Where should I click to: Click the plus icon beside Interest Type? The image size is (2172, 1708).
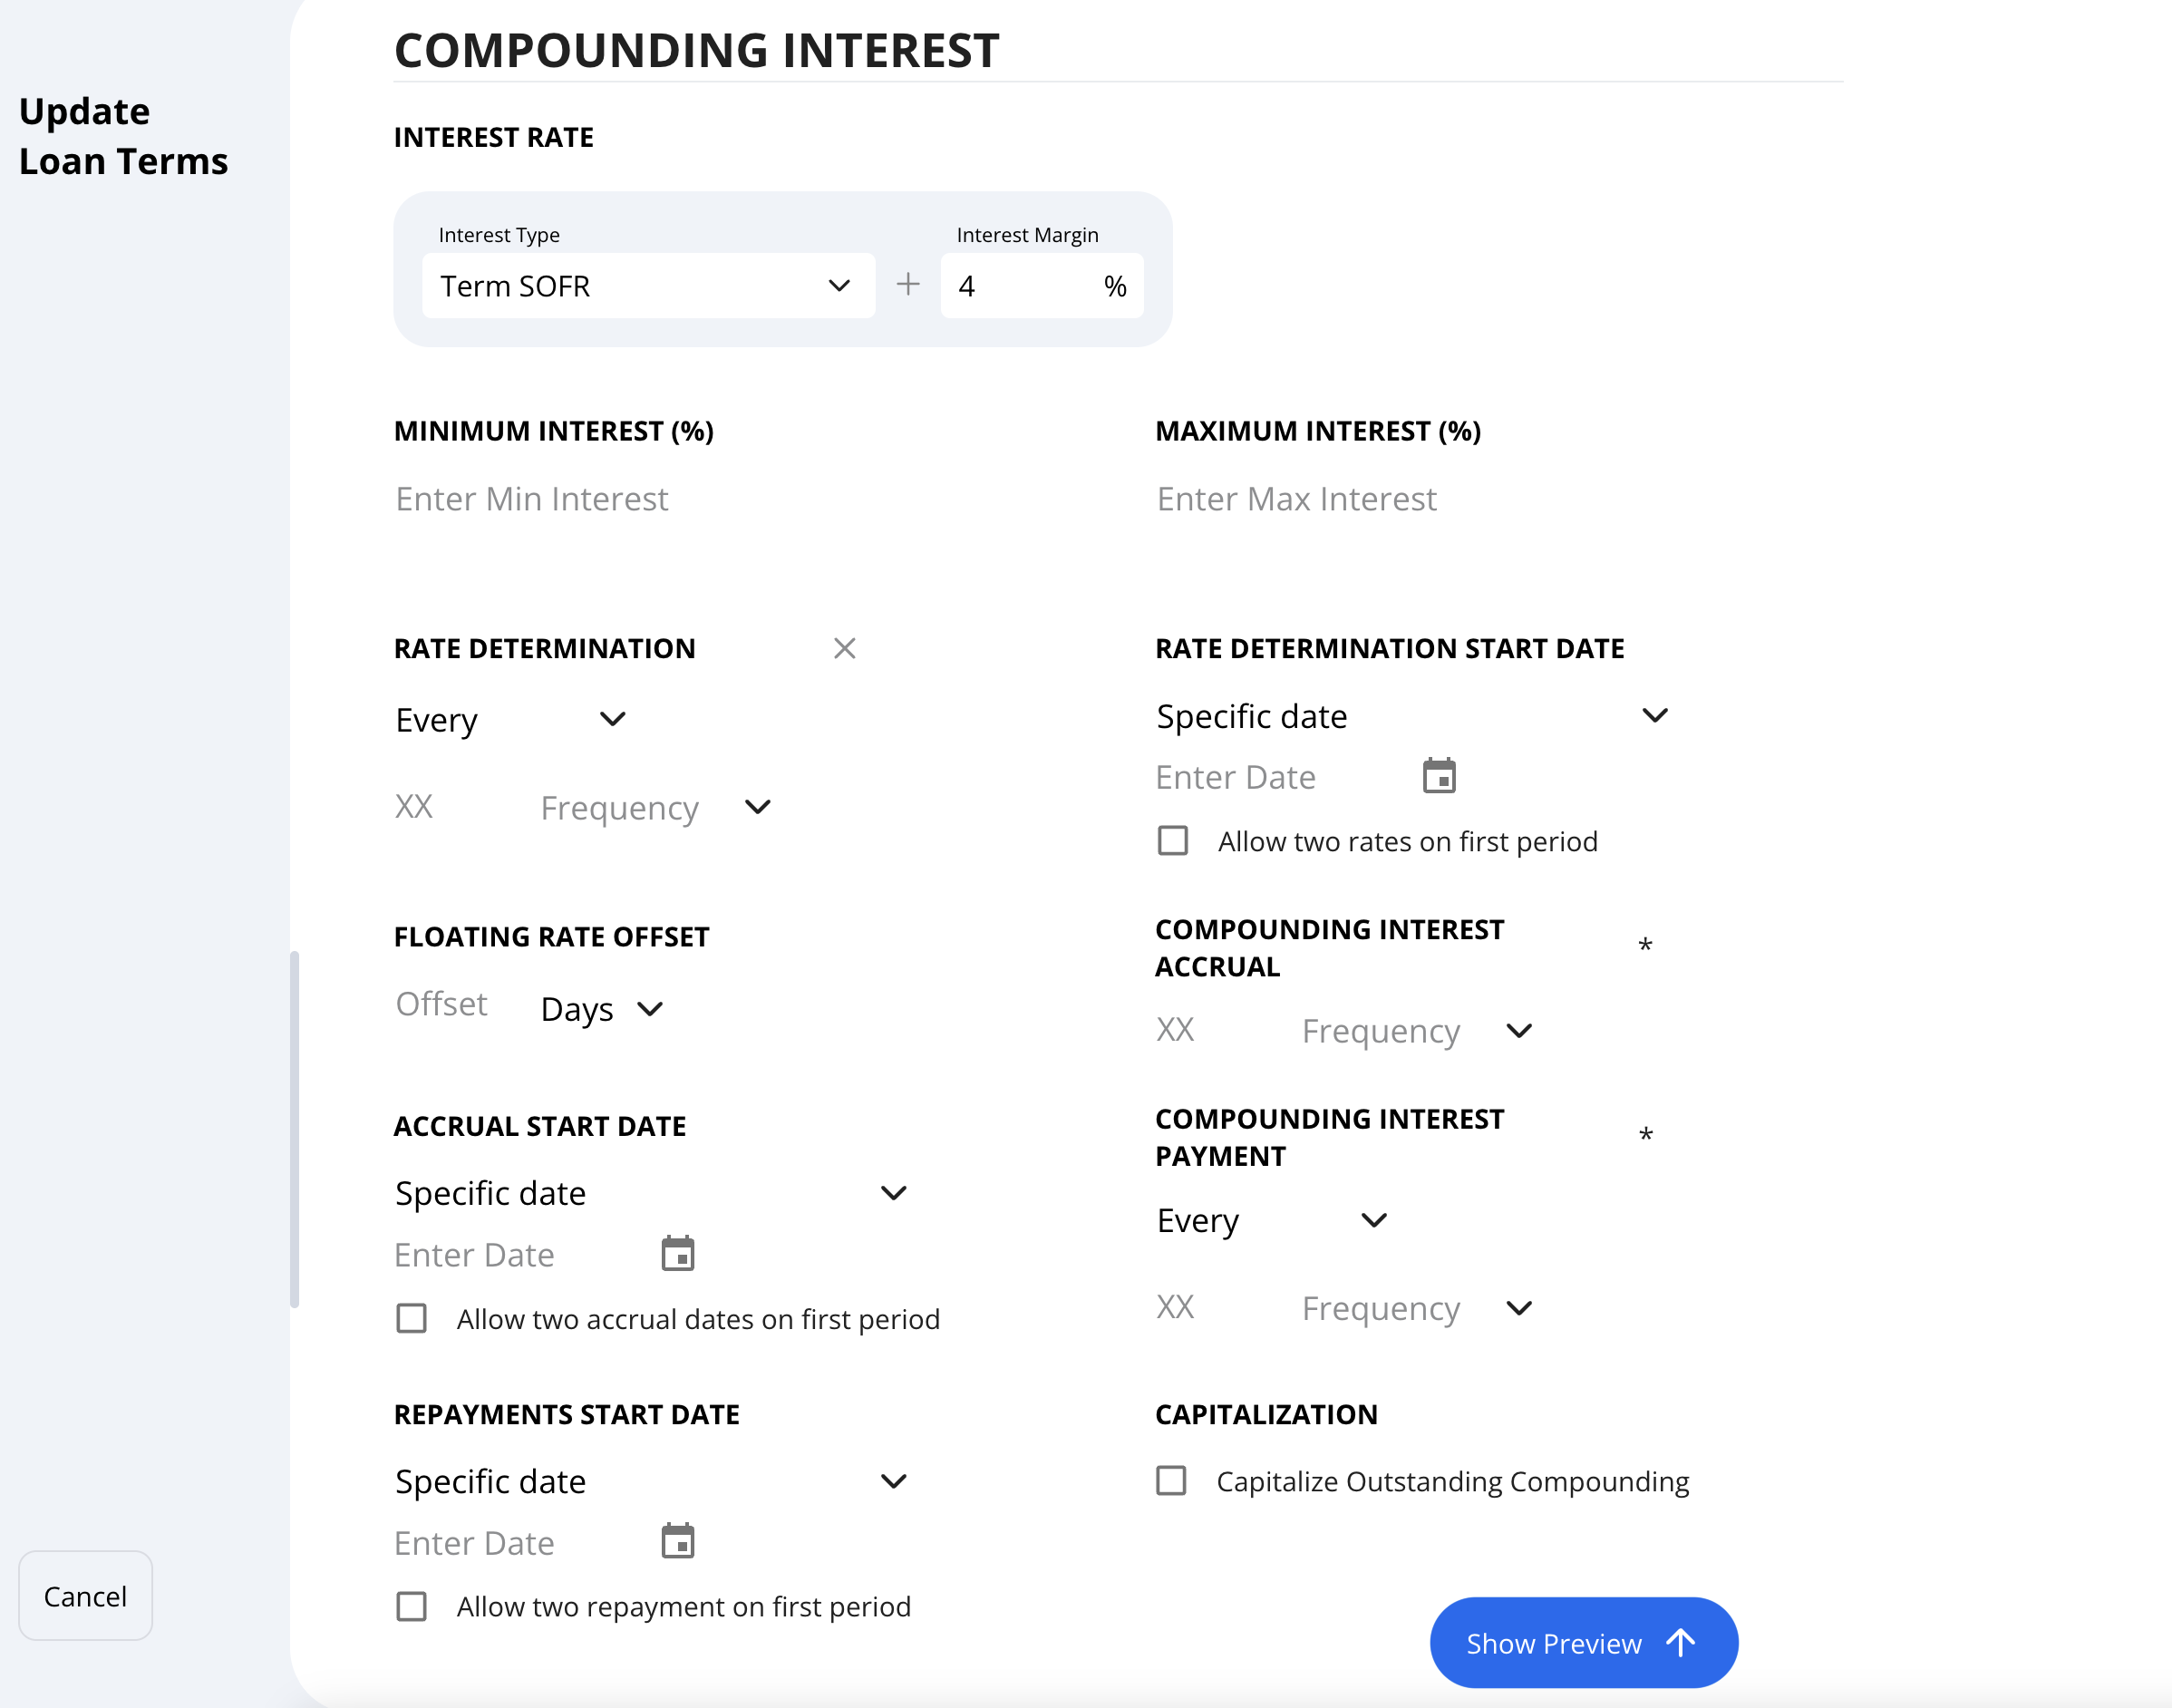908,285
